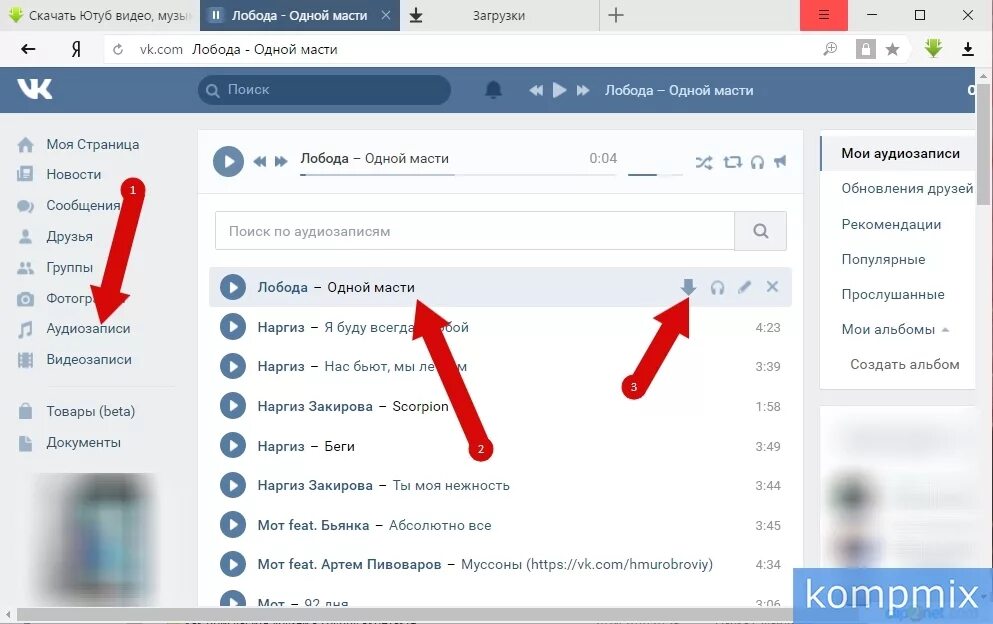Open Yandex home Я button
This screenshot has width=993, height=624.
75,49
